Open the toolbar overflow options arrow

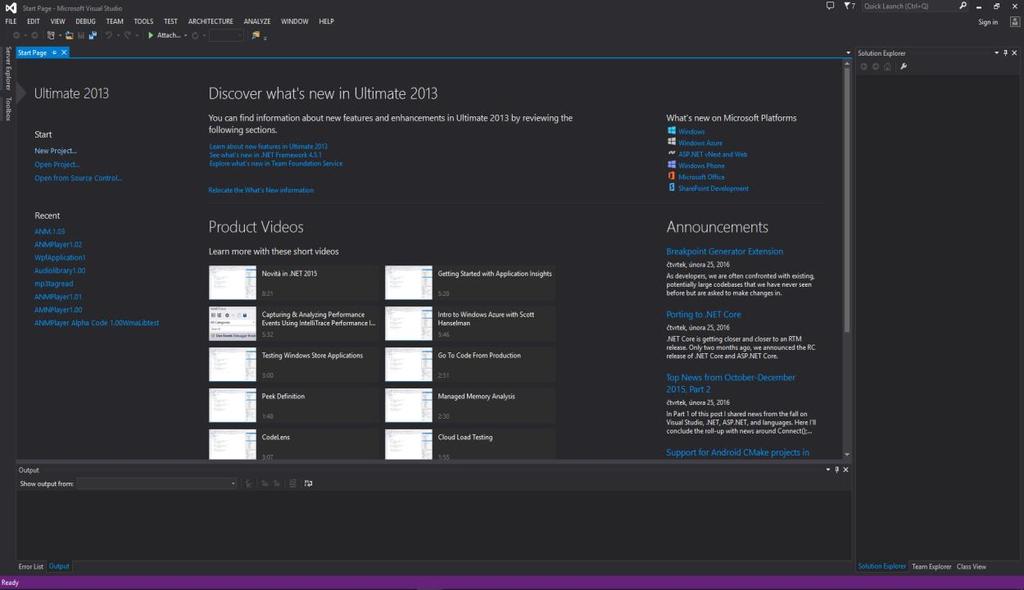point(265,38)
